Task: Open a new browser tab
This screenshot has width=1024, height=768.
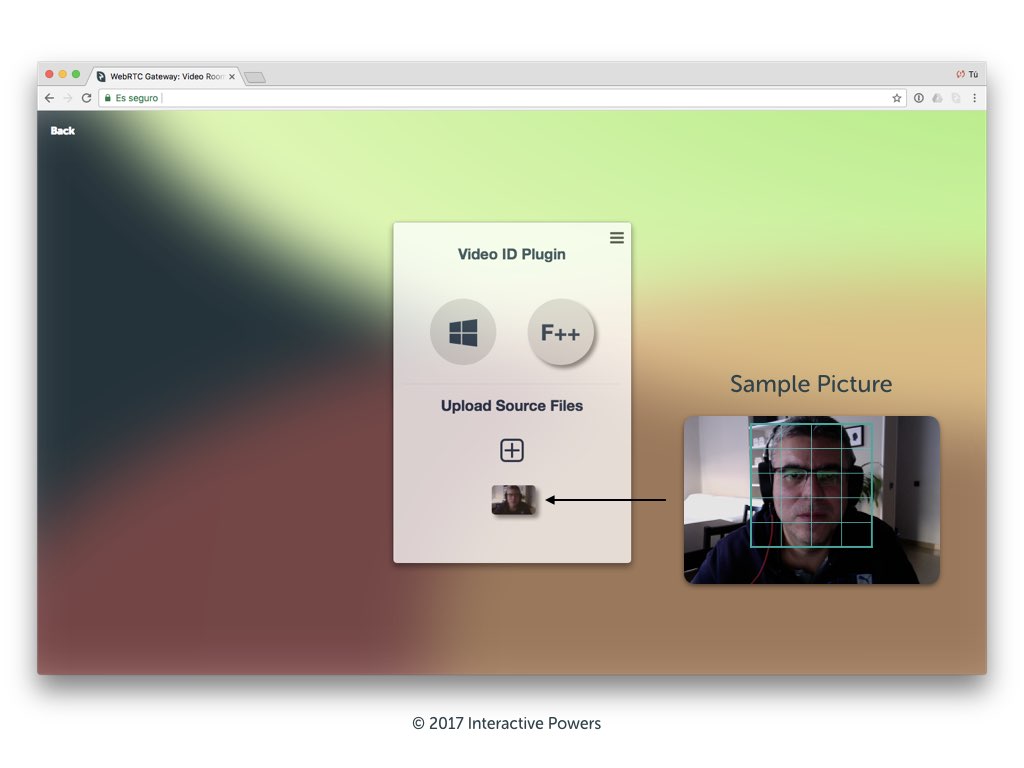Action: (255, 77)
